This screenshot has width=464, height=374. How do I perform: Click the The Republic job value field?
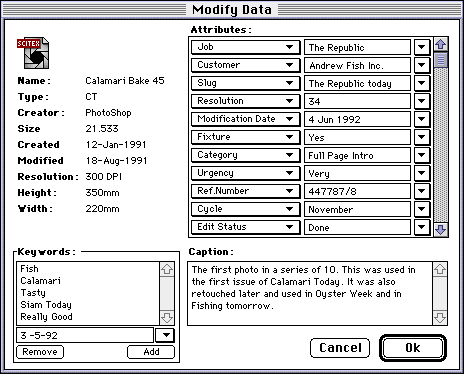point(357,47)
